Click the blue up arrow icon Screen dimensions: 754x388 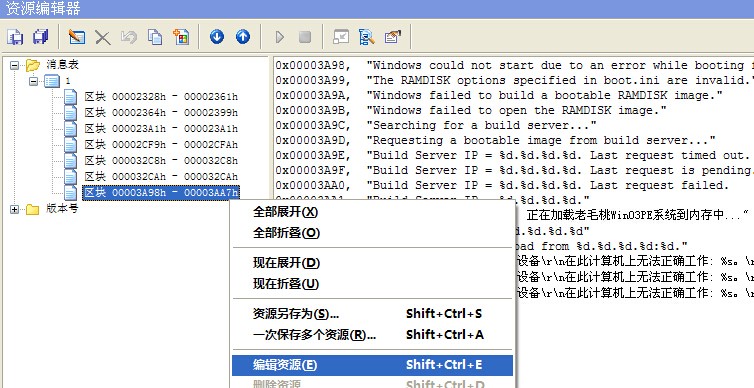[x=243, y=37]
